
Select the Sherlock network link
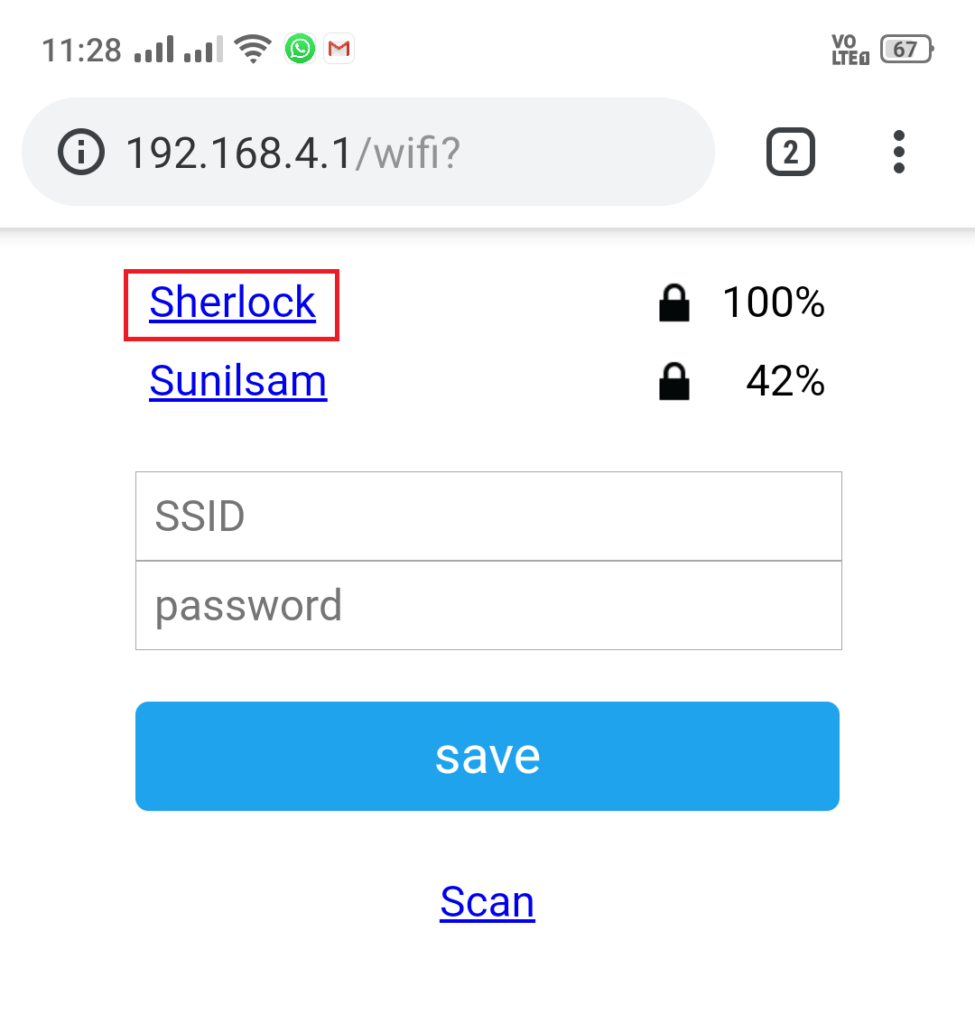231,303
